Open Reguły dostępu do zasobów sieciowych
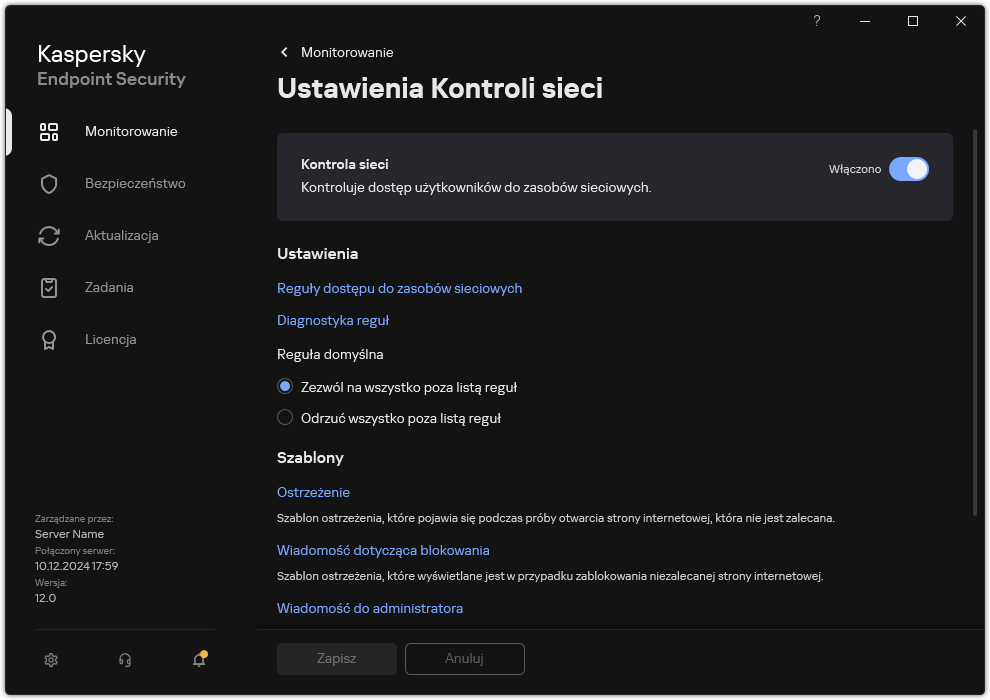This screenshot has height=700, width=990. coord(400,288)
